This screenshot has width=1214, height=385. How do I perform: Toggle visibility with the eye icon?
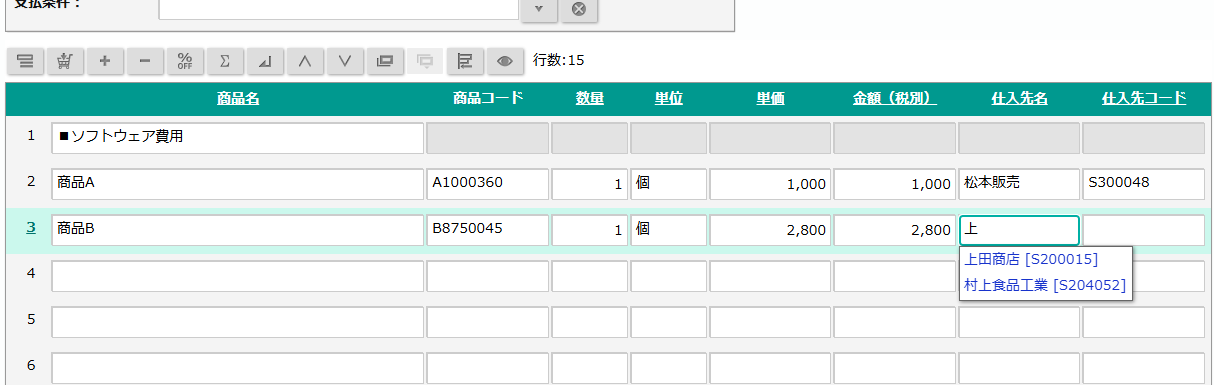click(505, 61)
